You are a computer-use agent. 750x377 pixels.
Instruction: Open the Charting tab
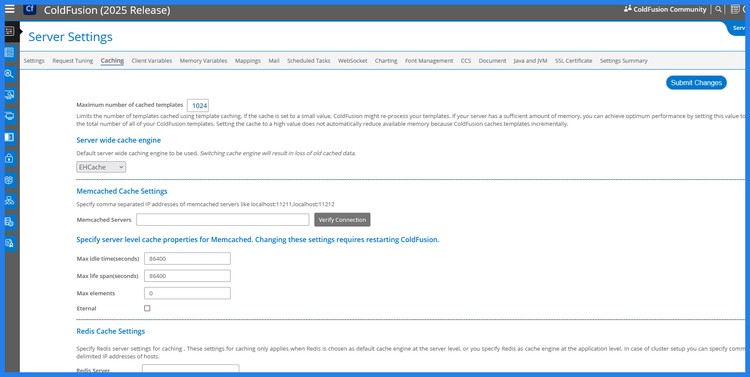coord(386,61)
